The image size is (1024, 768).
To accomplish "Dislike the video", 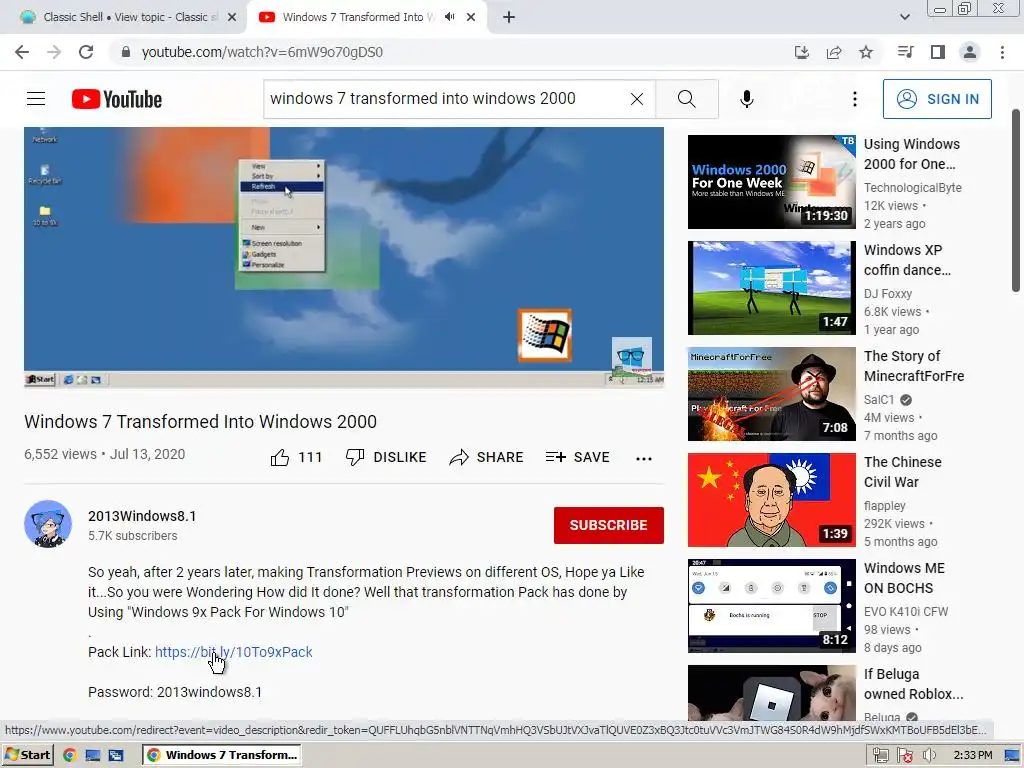I will tap(386, 457).
